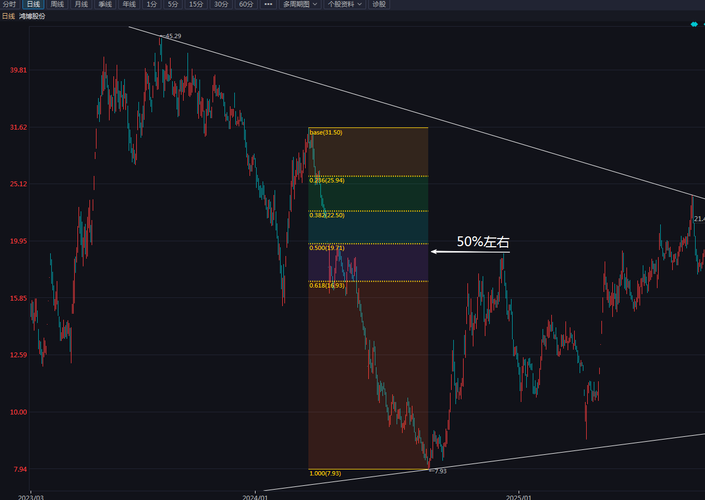Select the 日线 daily chart tab
This screenshot has width=705, height=500.
pos(33,4)
